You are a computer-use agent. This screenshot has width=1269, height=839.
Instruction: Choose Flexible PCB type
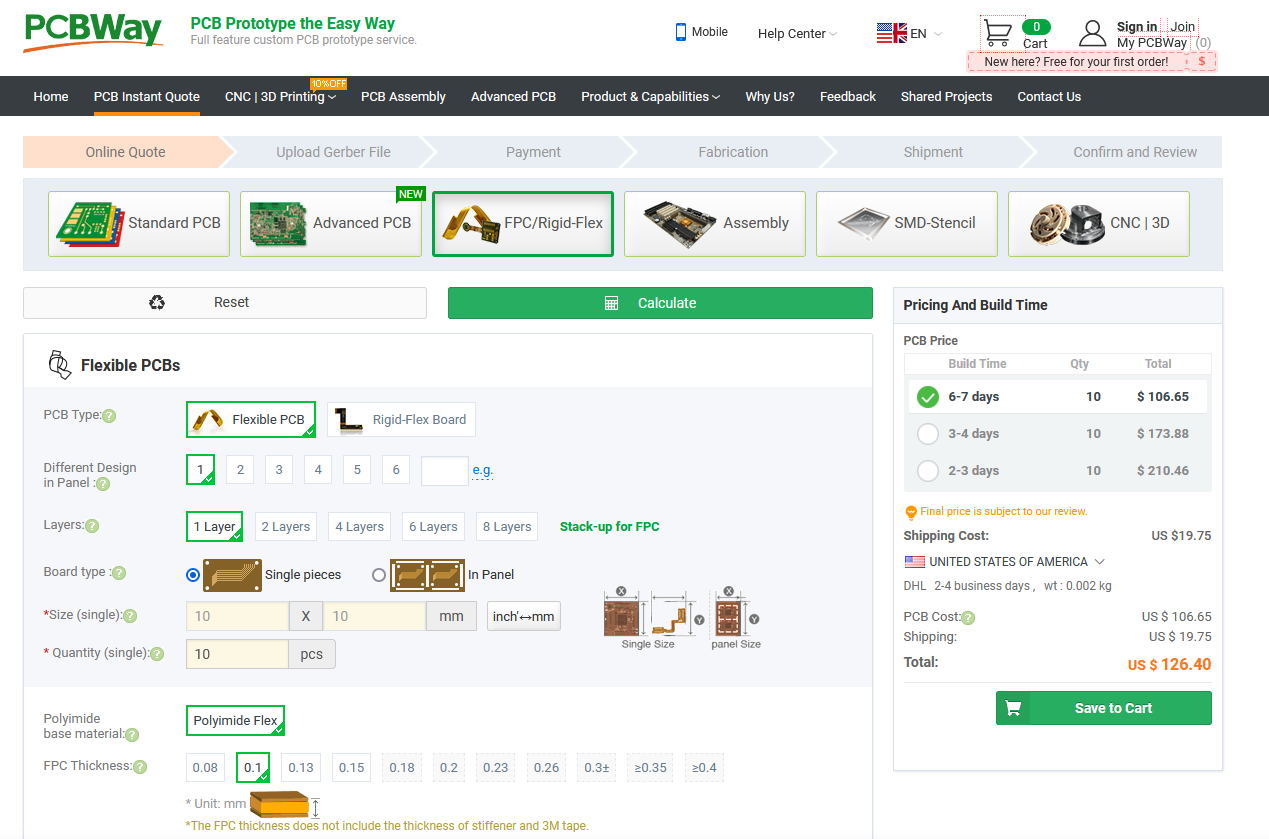[x=251, y=420]
